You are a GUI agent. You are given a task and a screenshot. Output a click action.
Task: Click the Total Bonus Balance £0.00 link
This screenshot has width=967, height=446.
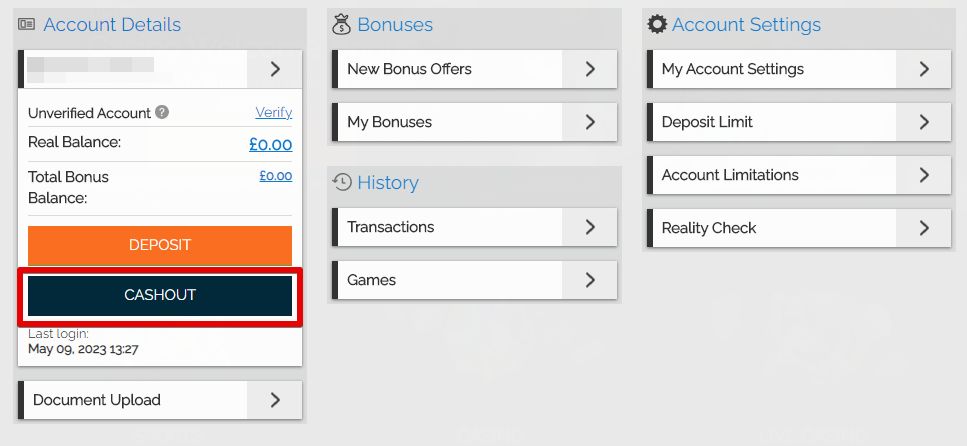pos(276,176)
